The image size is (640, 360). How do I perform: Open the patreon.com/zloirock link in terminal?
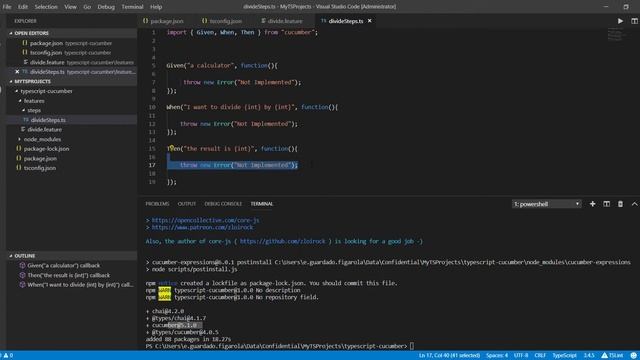202,227
